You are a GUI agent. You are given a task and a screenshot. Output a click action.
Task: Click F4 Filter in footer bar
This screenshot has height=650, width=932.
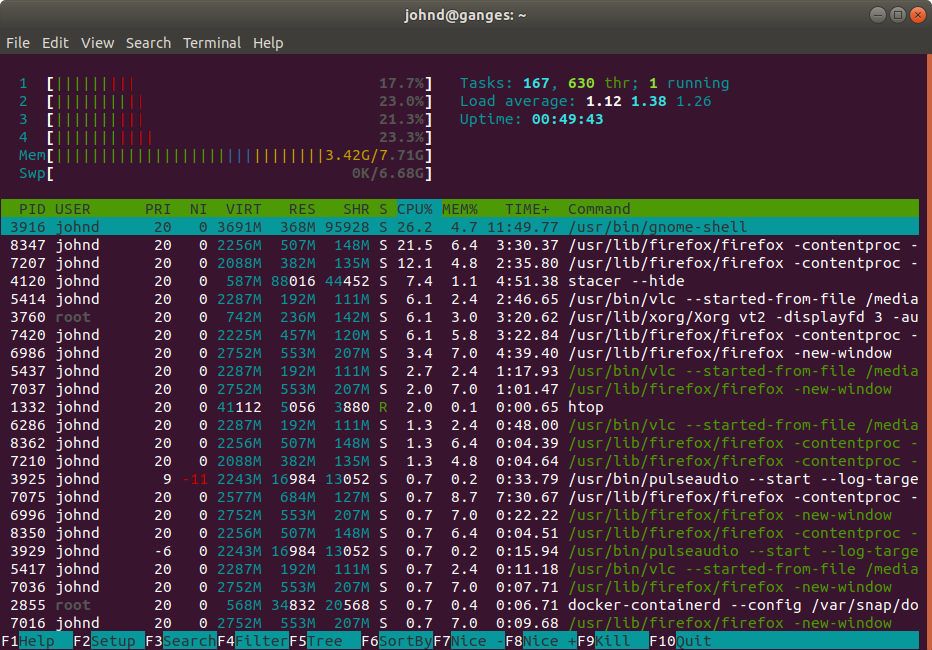coord(253,641)
